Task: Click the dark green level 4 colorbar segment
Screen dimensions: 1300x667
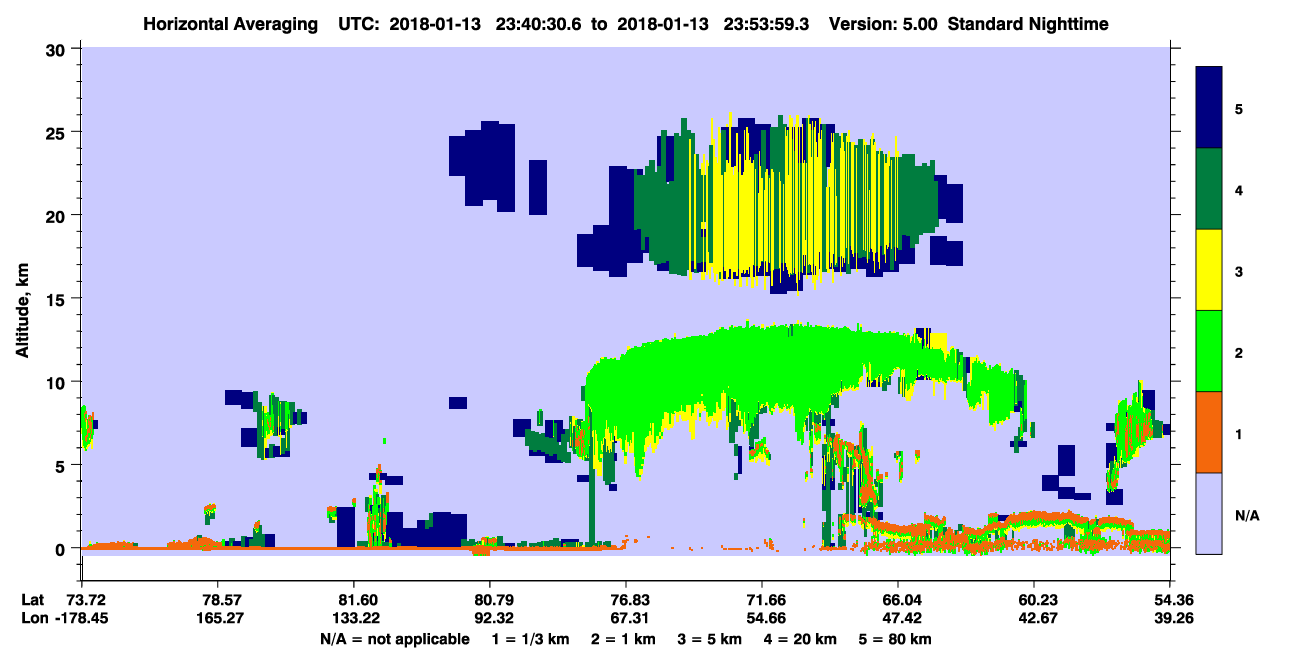Action: tap(1210, 188)
